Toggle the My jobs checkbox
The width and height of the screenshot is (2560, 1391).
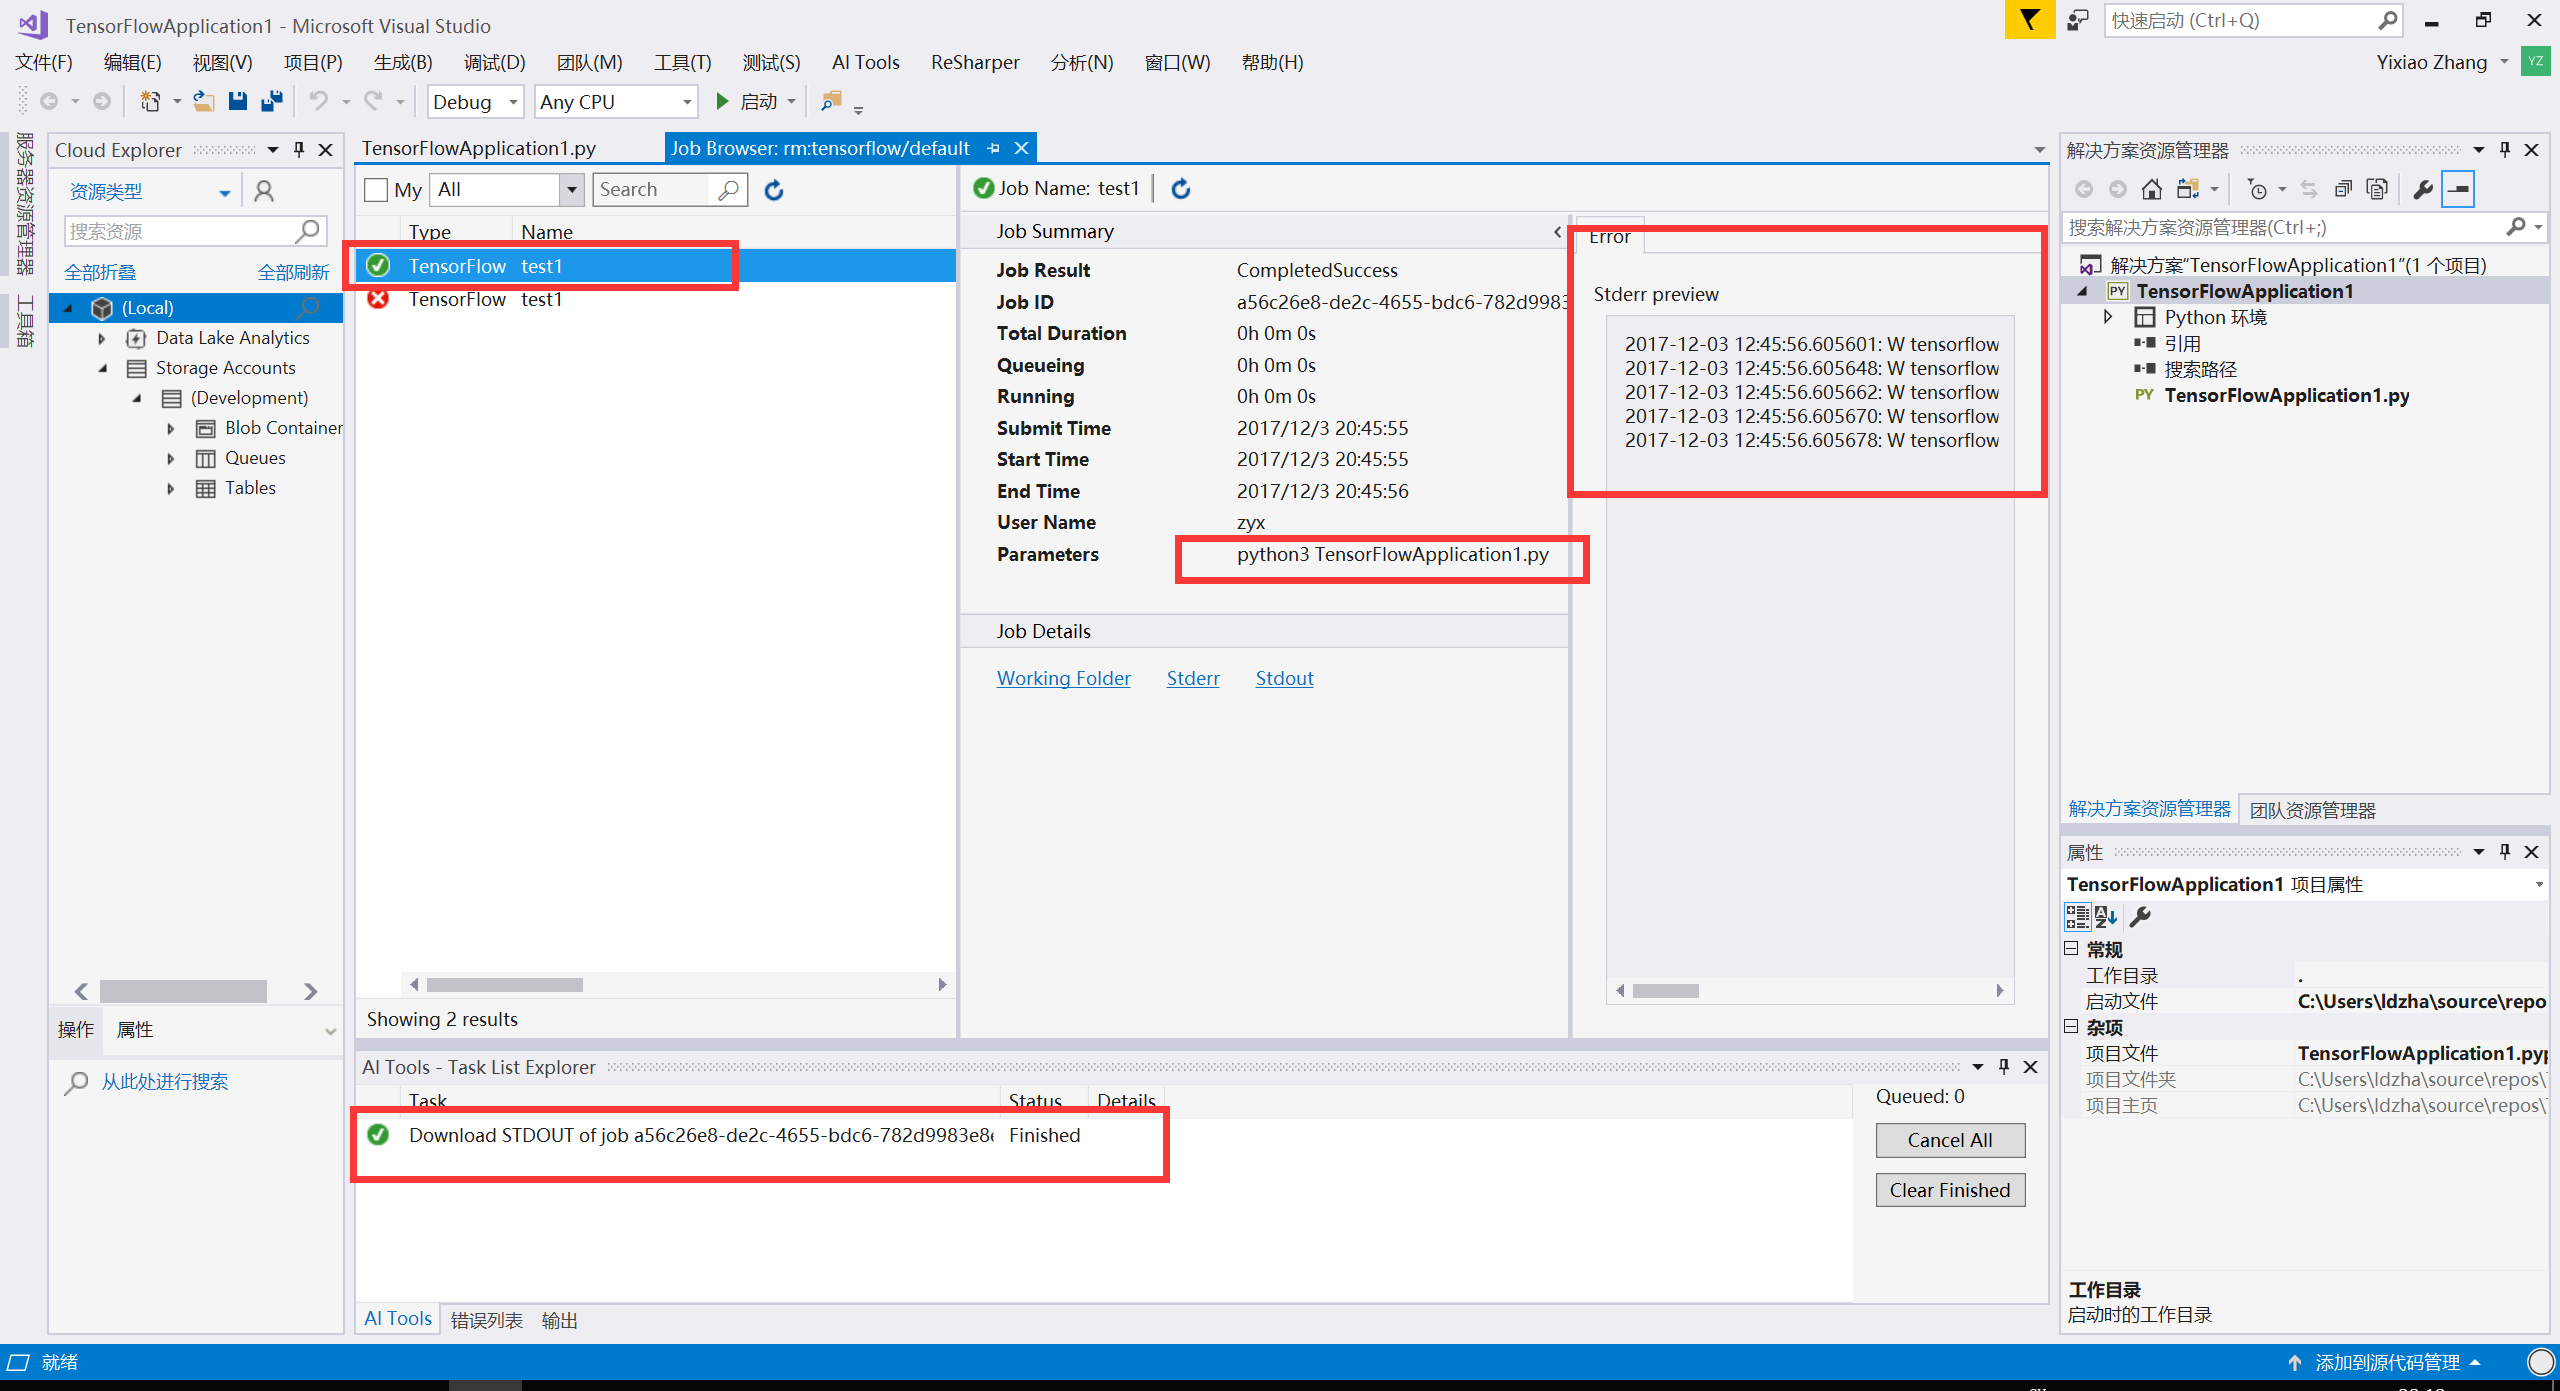[x=376, y=190]
